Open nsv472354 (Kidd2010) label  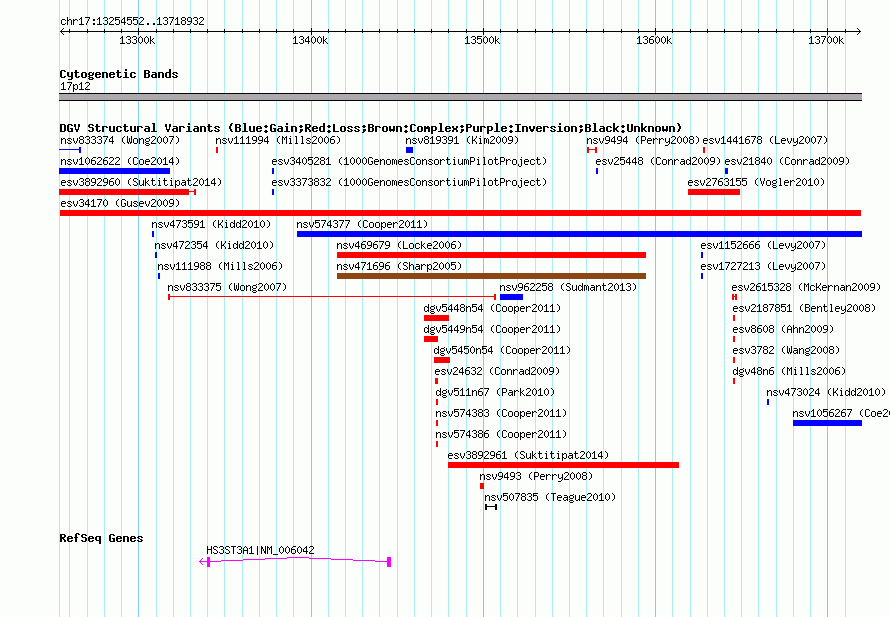[214, 245]
